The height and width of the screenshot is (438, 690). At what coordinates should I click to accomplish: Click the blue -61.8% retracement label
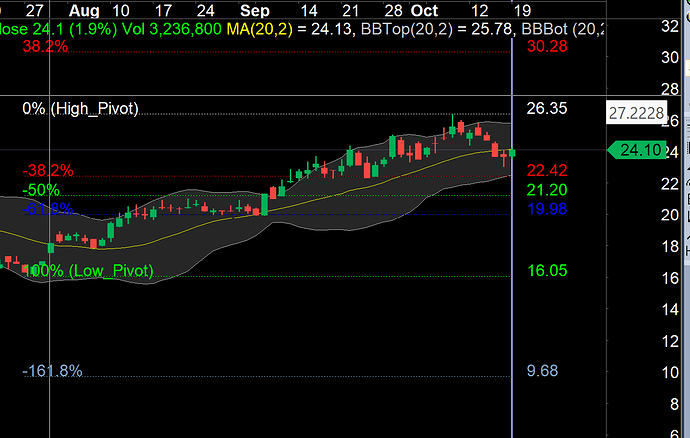[48, 209]
